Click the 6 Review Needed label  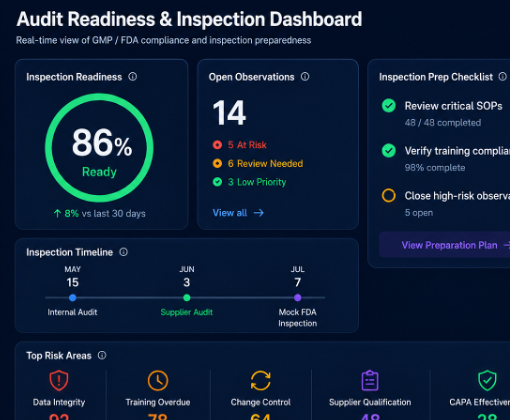point(265,163)
